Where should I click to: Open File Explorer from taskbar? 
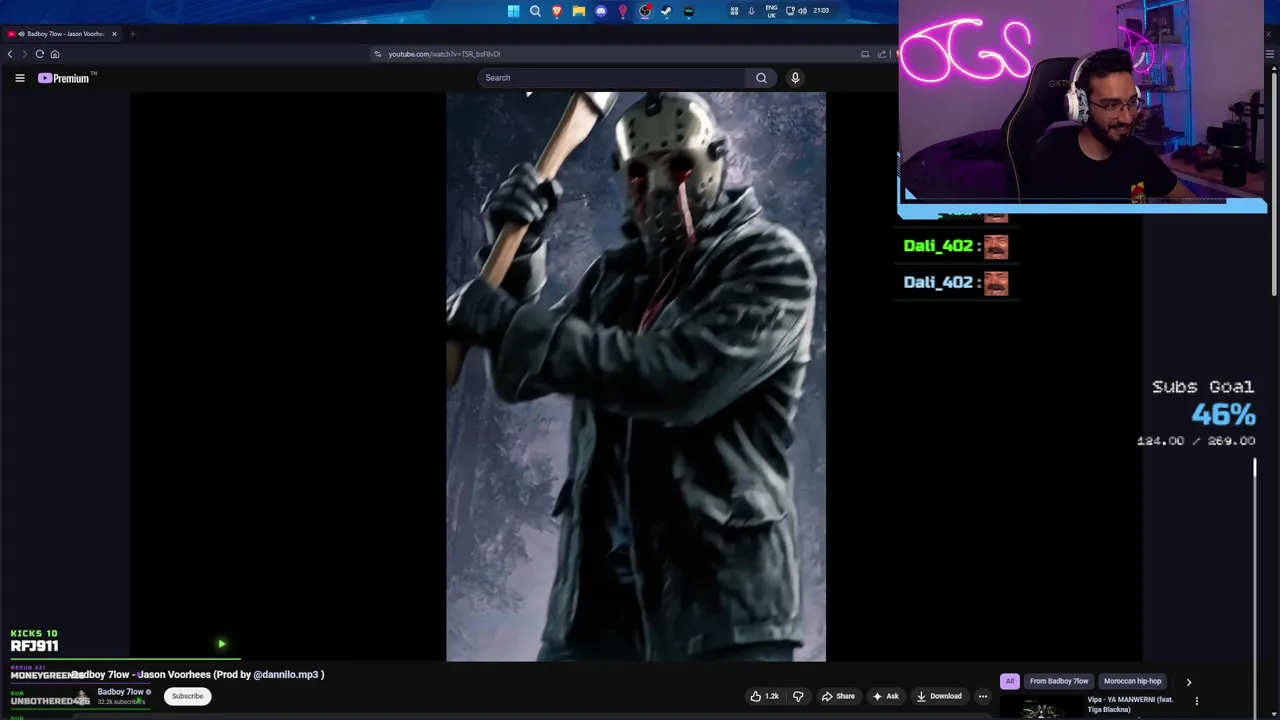click(x=579, y=11)
